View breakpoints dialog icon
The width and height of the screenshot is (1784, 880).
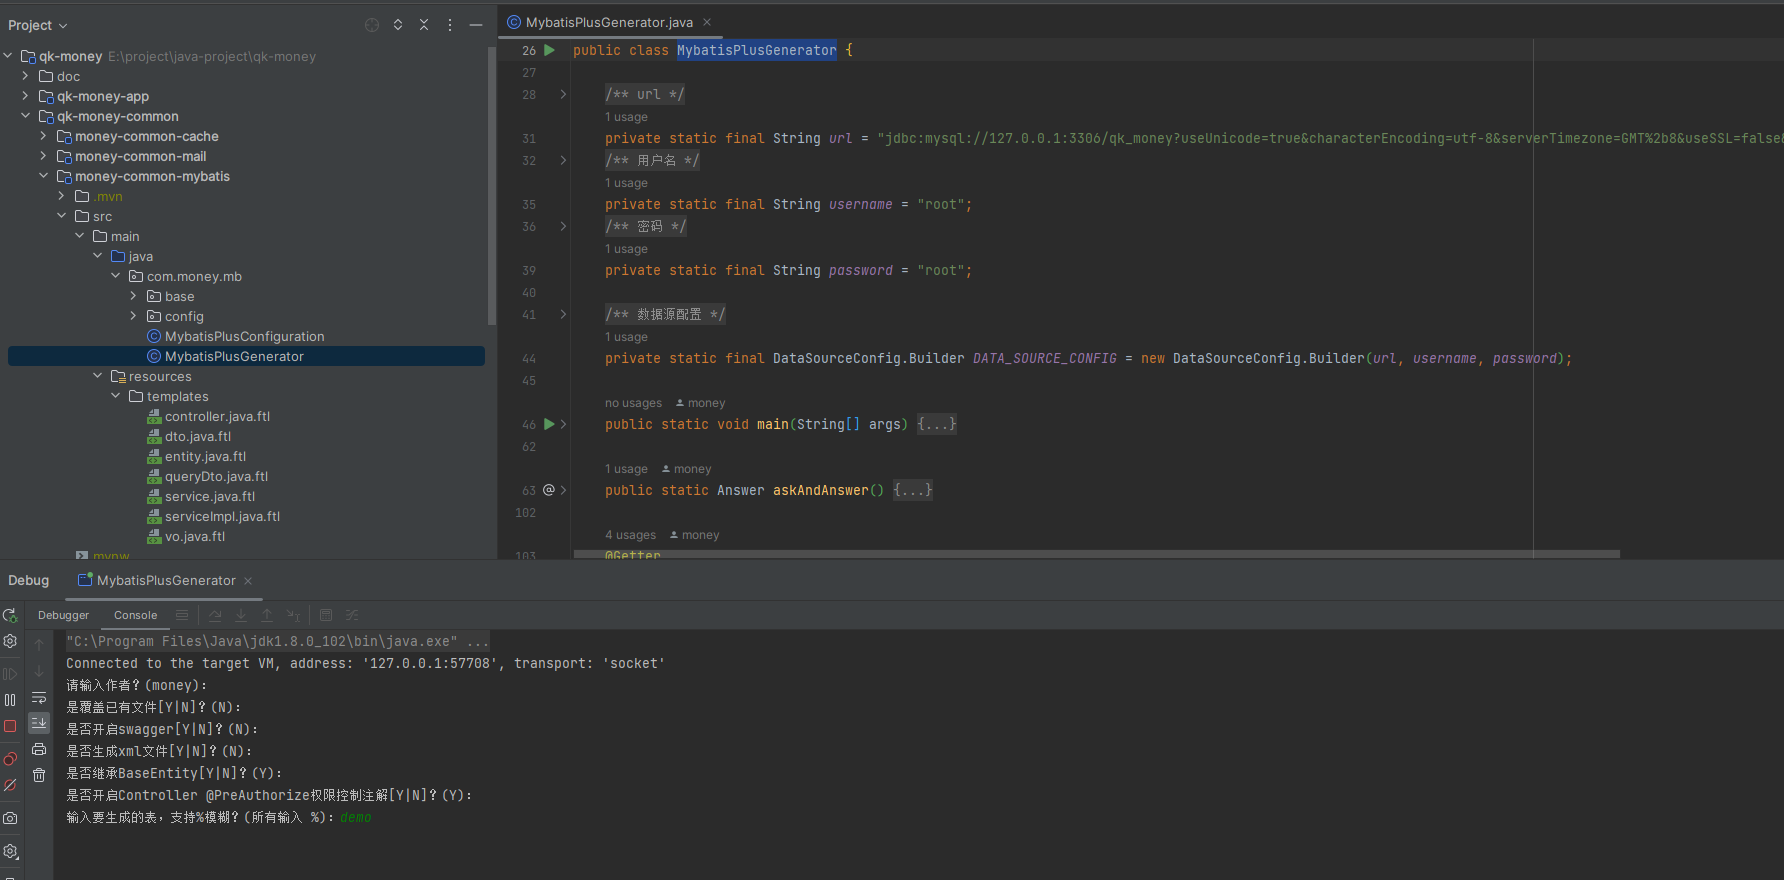click(x=10, y=759)
